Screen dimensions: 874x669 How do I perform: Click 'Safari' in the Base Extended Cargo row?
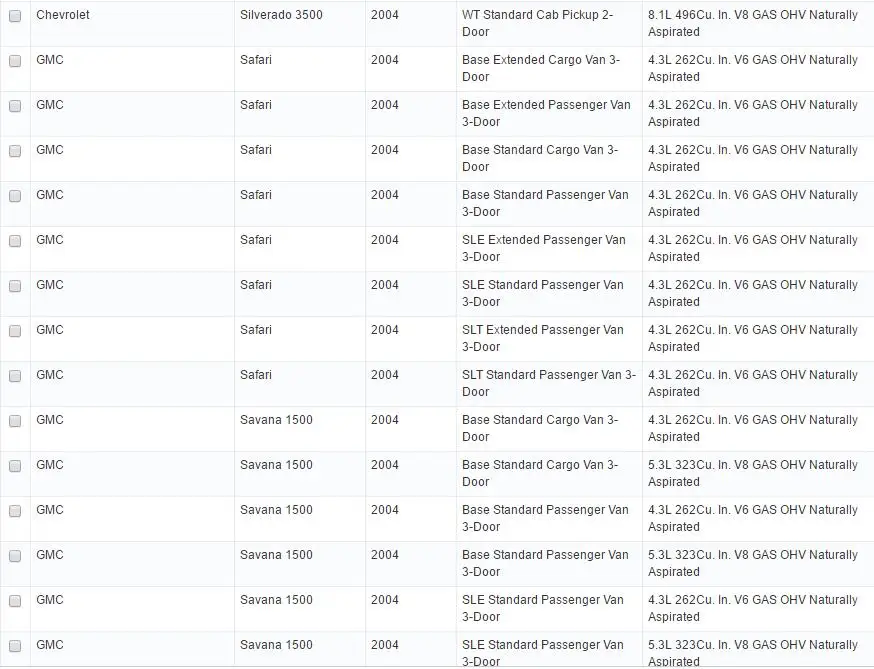click(x=256, y=60)
